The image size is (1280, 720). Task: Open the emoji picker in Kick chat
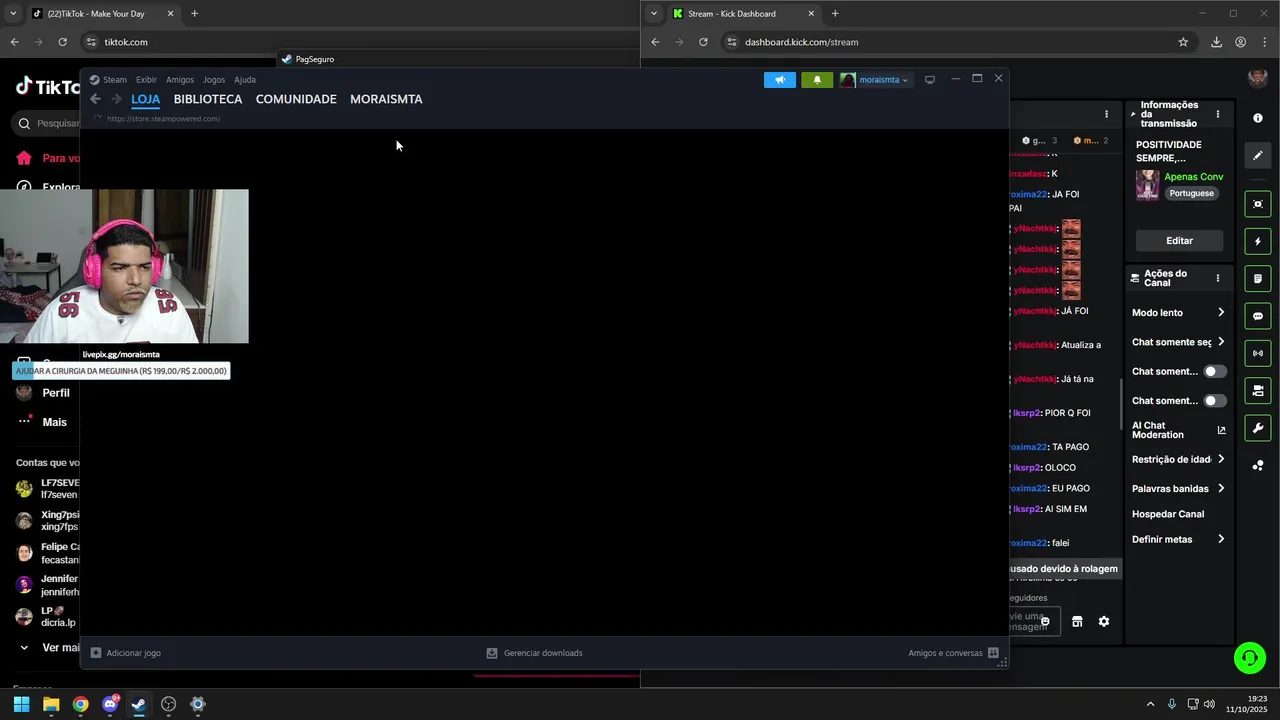1045,621
